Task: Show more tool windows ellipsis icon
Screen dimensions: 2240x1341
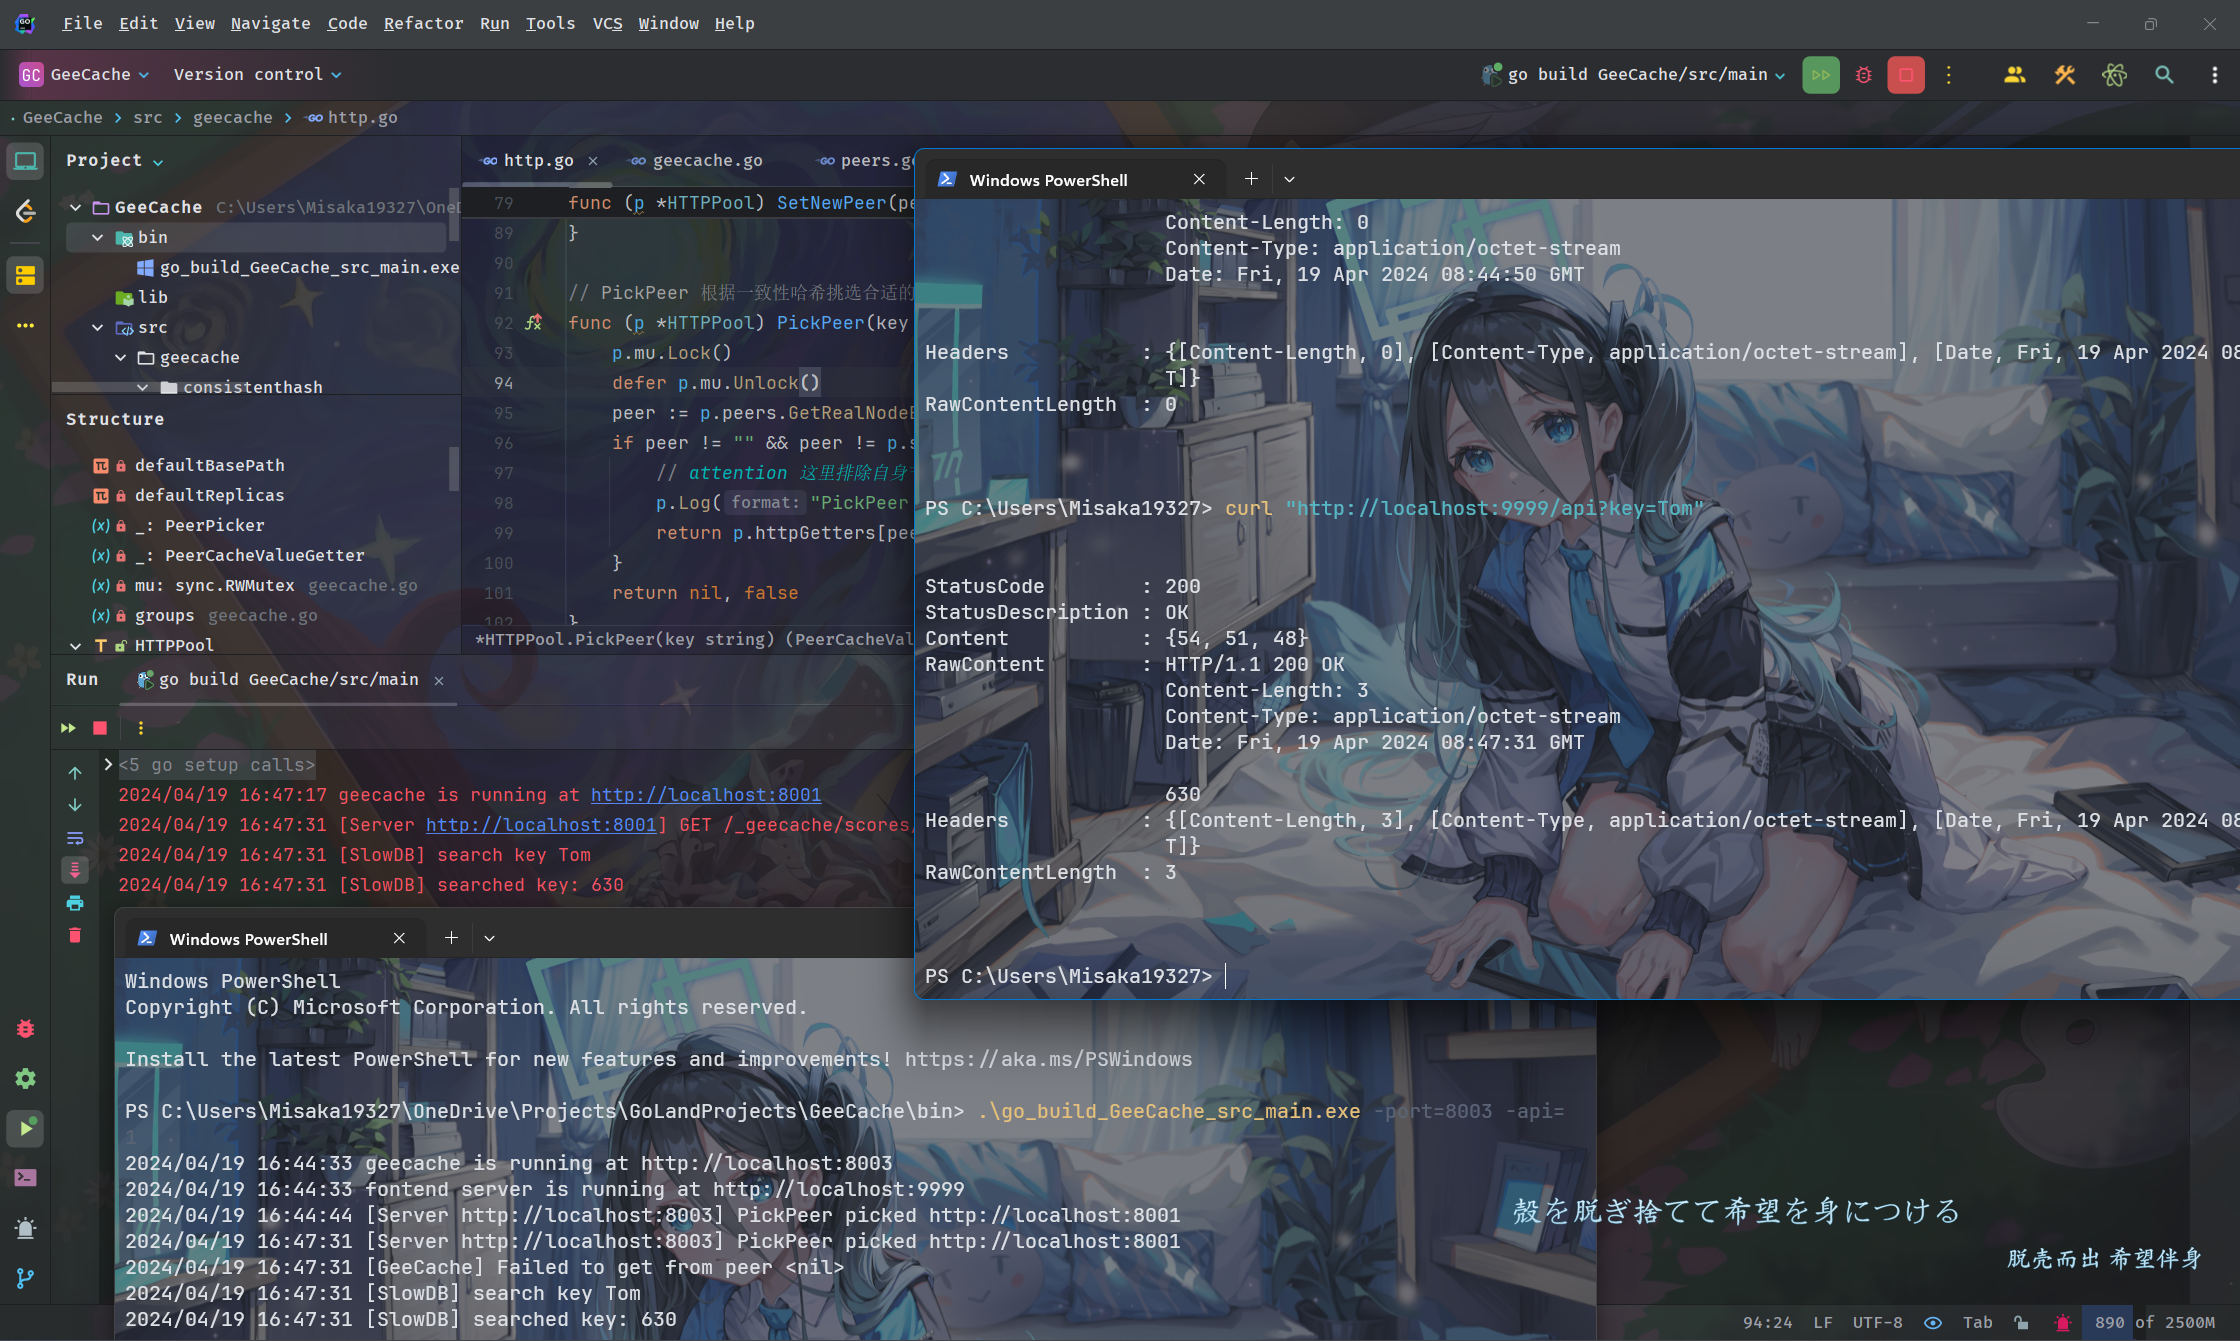Action: pyautogui.click(x=25, y=325)
